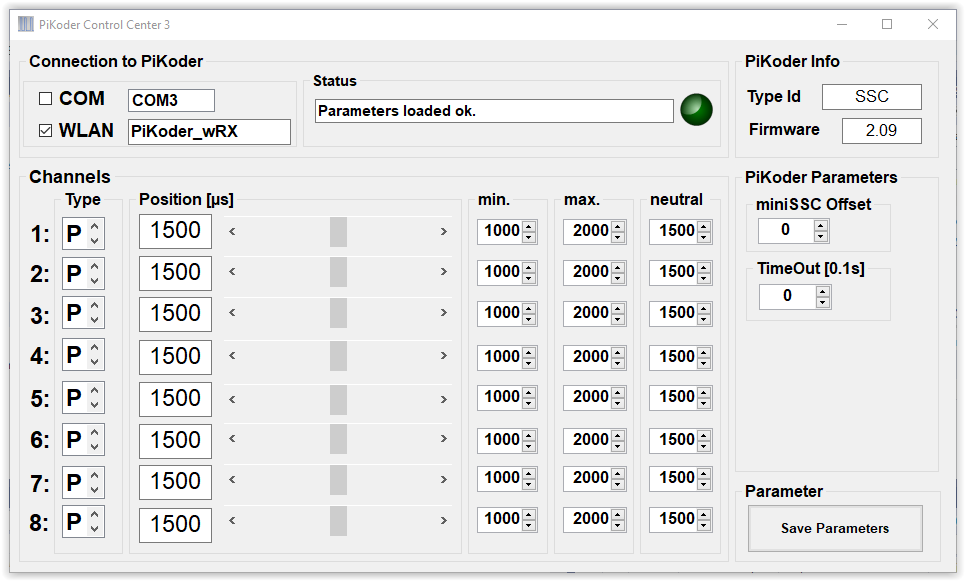Increase TimeOut value
This screenshot has height=581, width=965.
(823, 292)
